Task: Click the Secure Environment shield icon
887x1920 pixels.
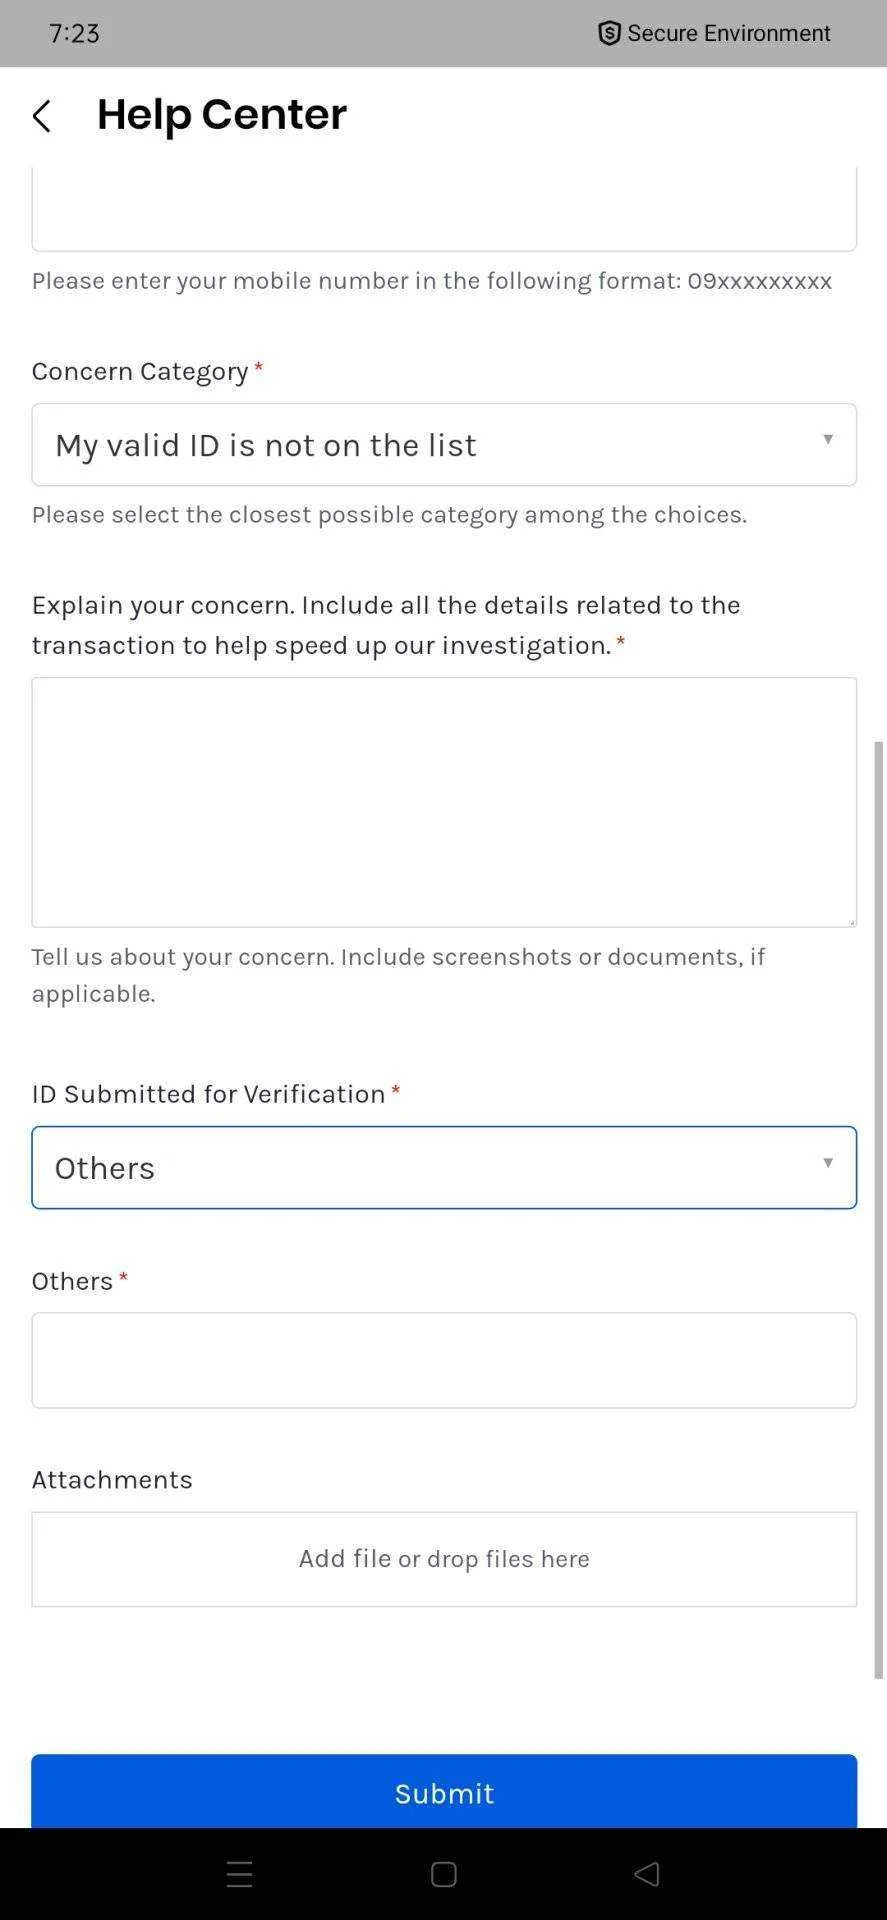Action: point(609,33)
